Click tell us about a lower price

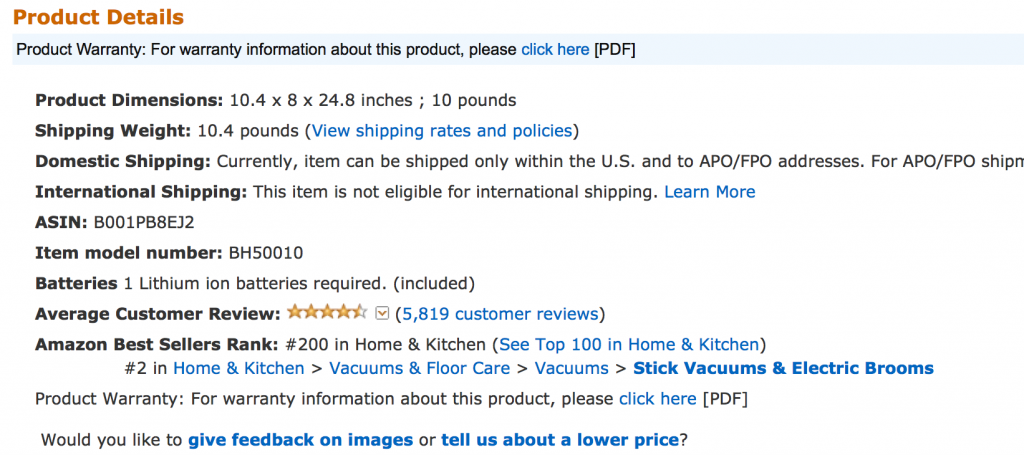pos(560,439)
